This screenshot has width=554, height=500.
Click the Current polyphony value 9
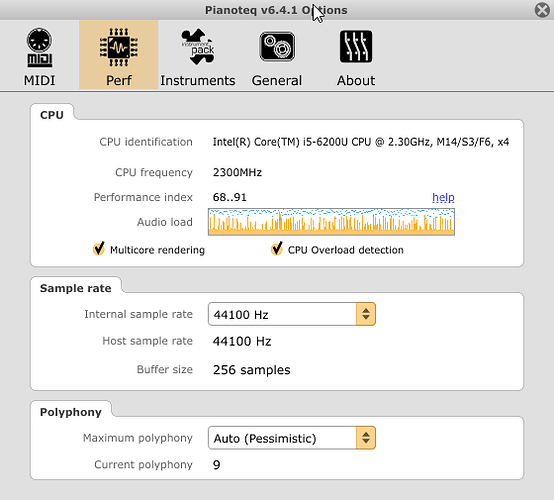(217, 465)
